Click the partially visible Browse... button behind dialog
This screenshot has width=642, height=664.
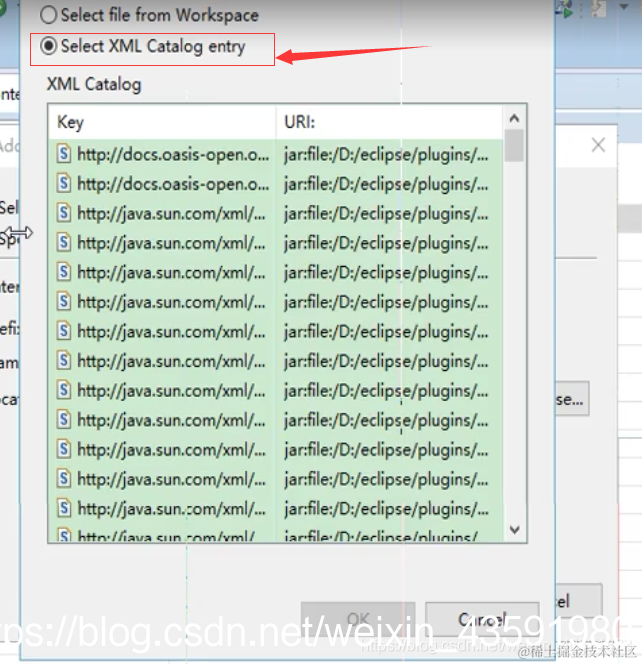click(572, 398)
